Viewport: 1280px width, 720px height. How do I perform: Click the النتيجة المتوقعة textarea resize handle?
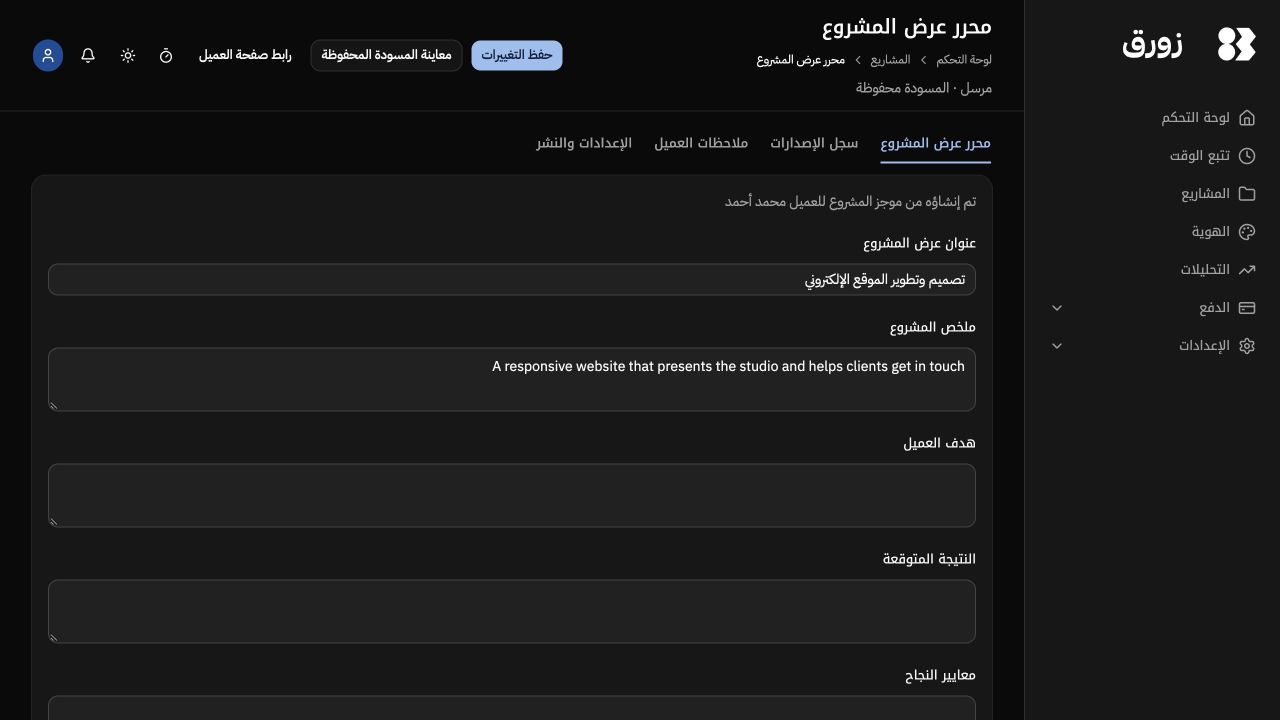(x=54, y=637)
